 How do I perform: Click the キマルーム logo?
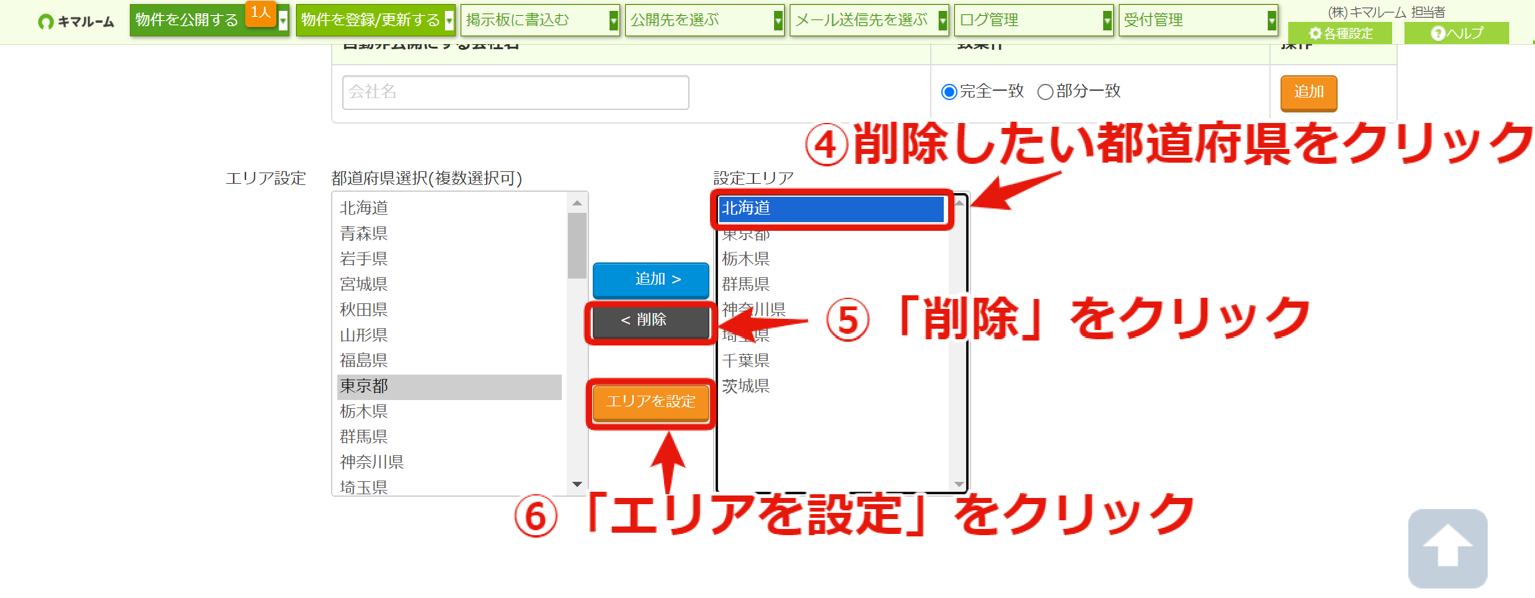76,21
